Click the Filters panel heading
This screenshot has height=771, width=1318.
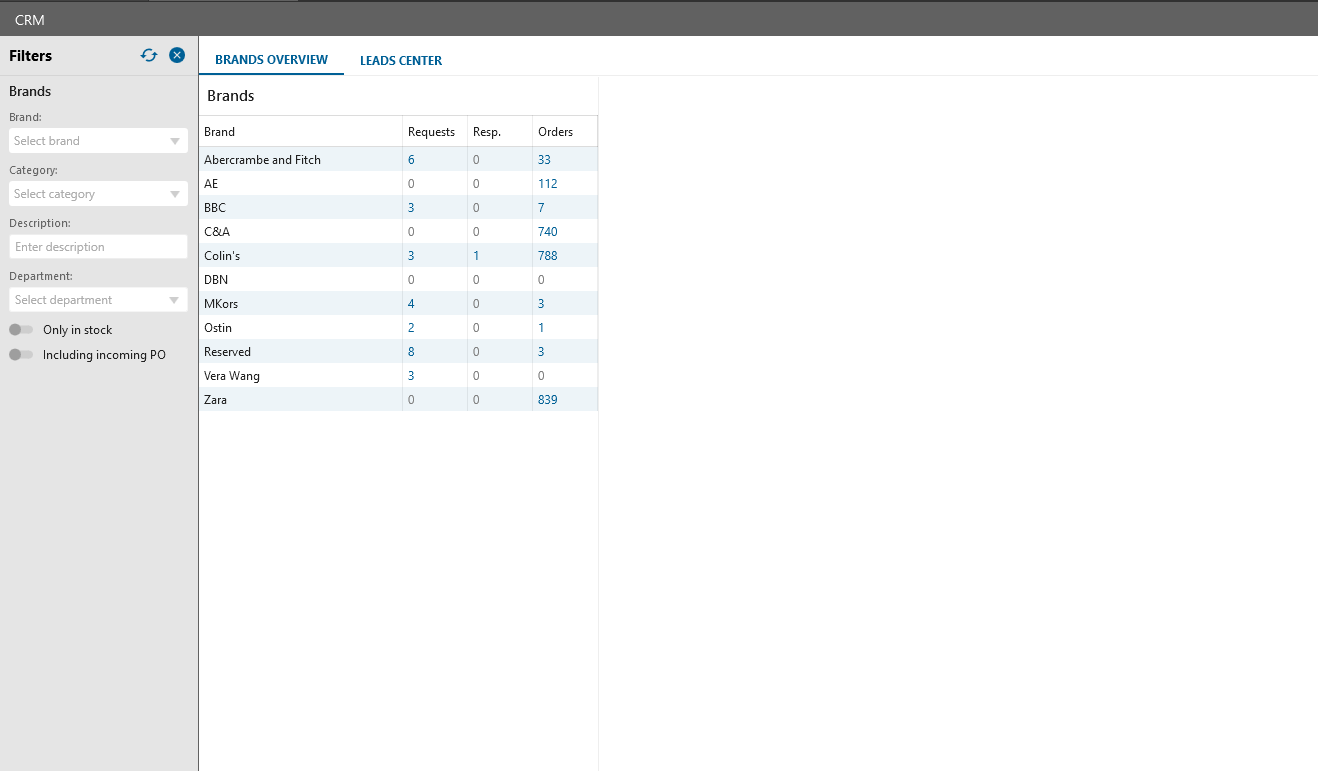(30, 56)
